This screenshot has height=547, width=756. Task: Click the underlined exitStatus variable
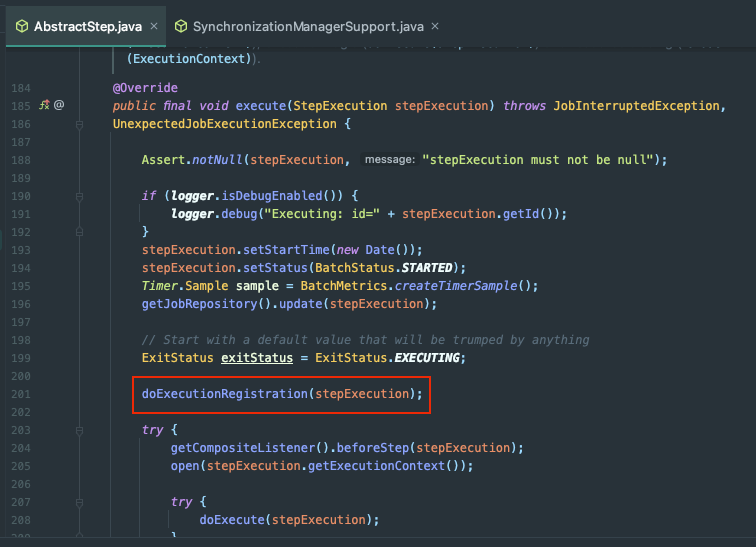[x=257, y=358]
